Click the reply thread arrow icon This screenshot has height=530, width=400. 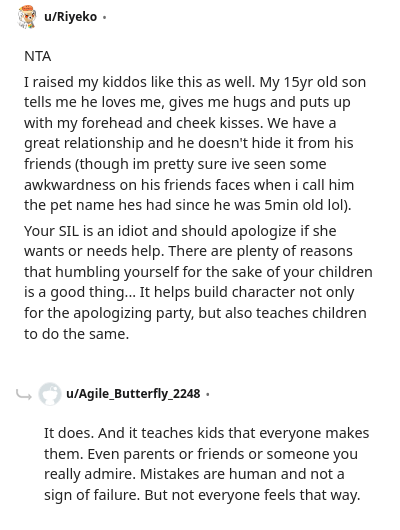(24, 394)
